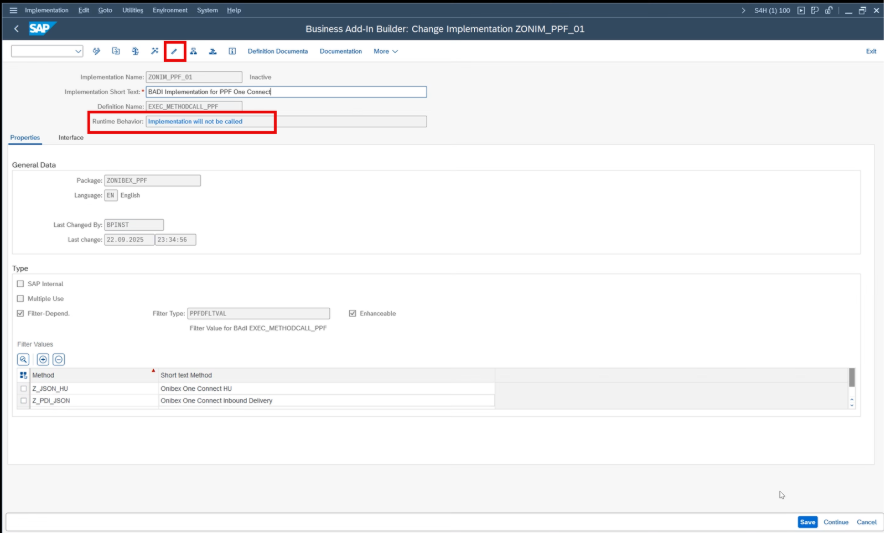Click the insert row plus icon
885x534 pixels.
(43, 359)
